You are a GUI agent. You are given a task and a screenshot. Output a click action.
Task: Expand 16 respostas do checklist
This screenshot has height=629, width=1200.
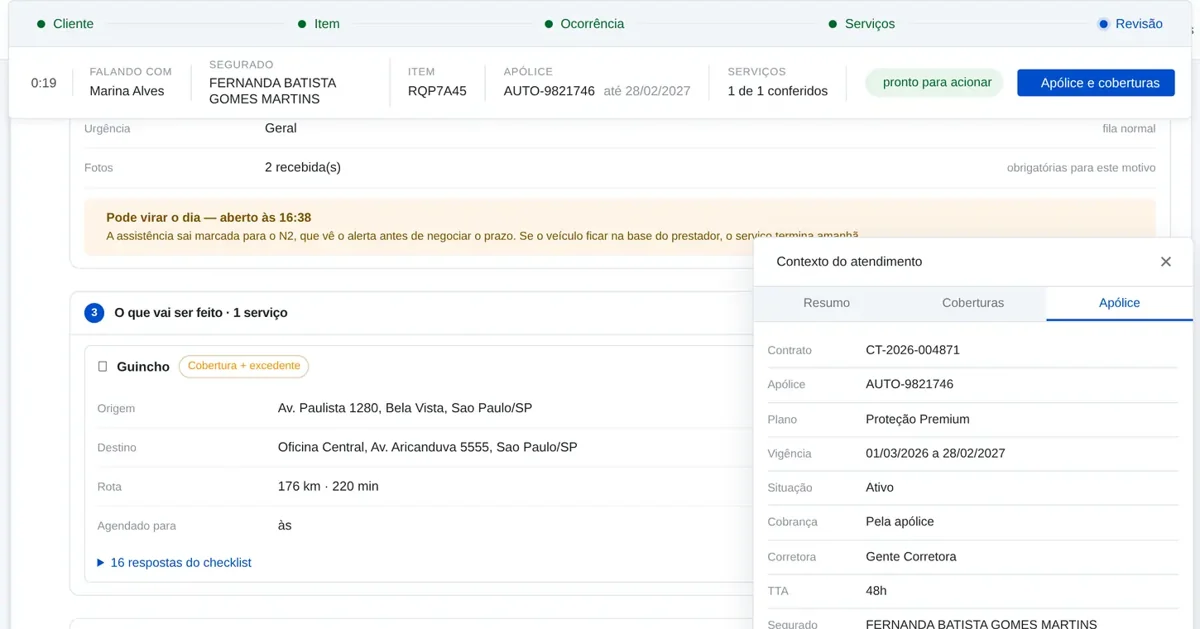[174, 563]
